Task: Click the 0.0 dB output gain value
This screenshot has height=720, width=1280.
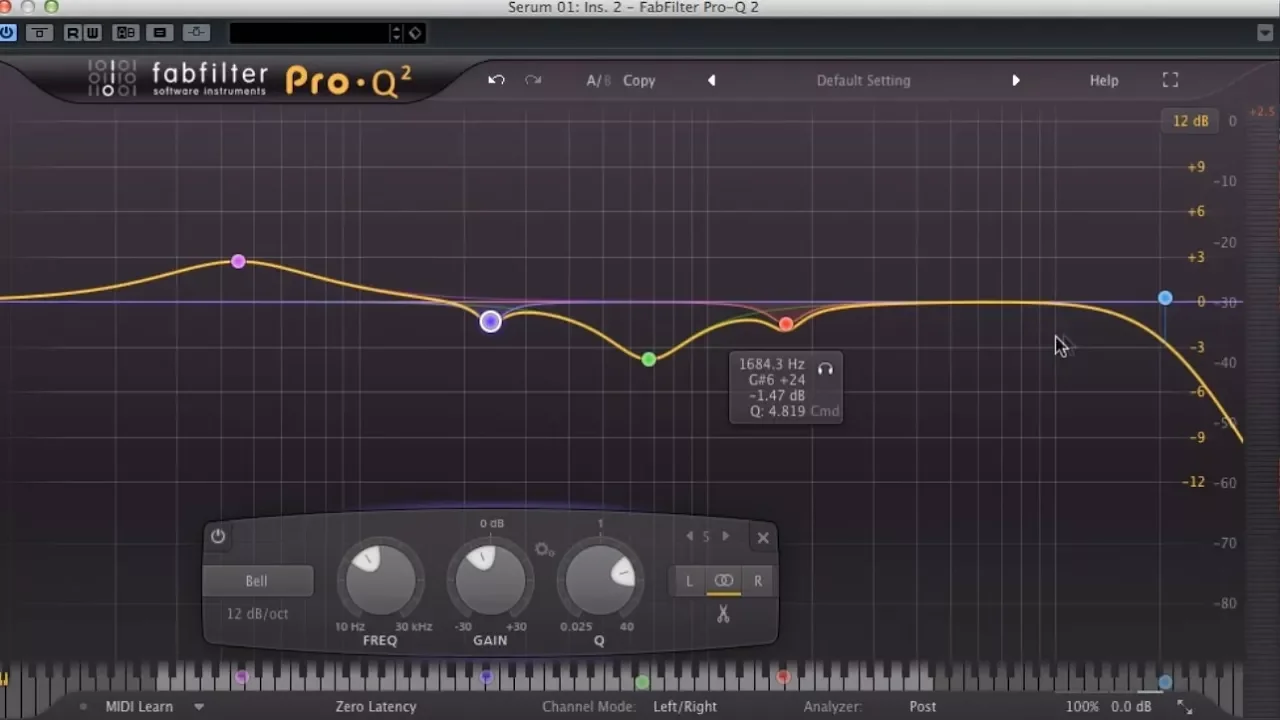Action: [1131, 706]
